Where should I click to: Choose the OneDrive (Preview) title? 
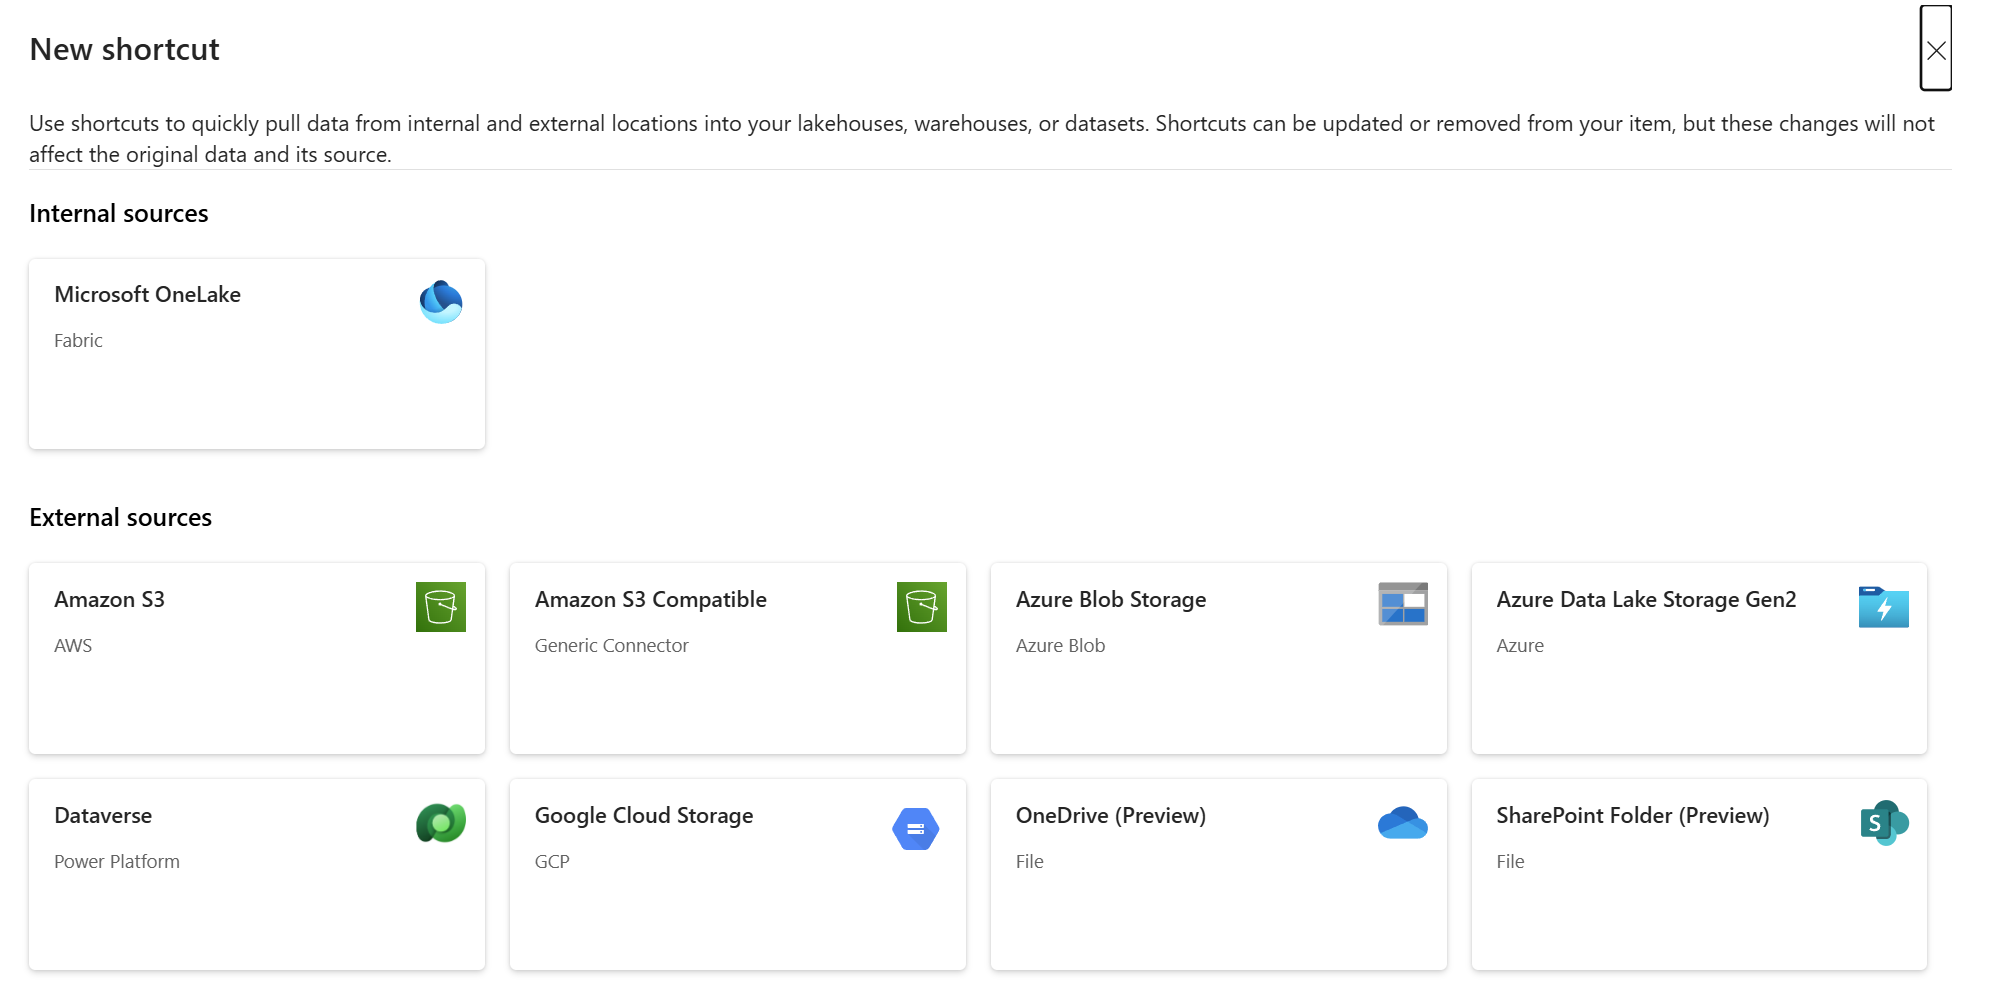pyautogui.click(x=1110, y=815)
